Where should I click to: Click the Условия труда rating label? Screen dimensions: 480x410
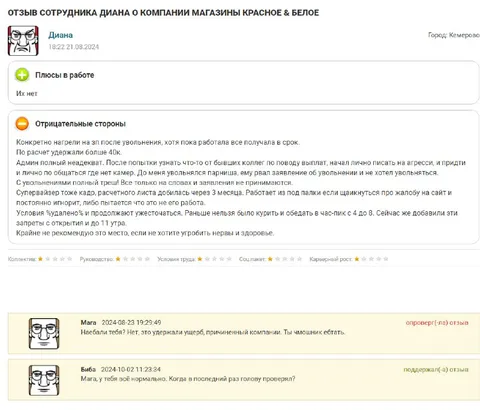(x=176, y=259)
